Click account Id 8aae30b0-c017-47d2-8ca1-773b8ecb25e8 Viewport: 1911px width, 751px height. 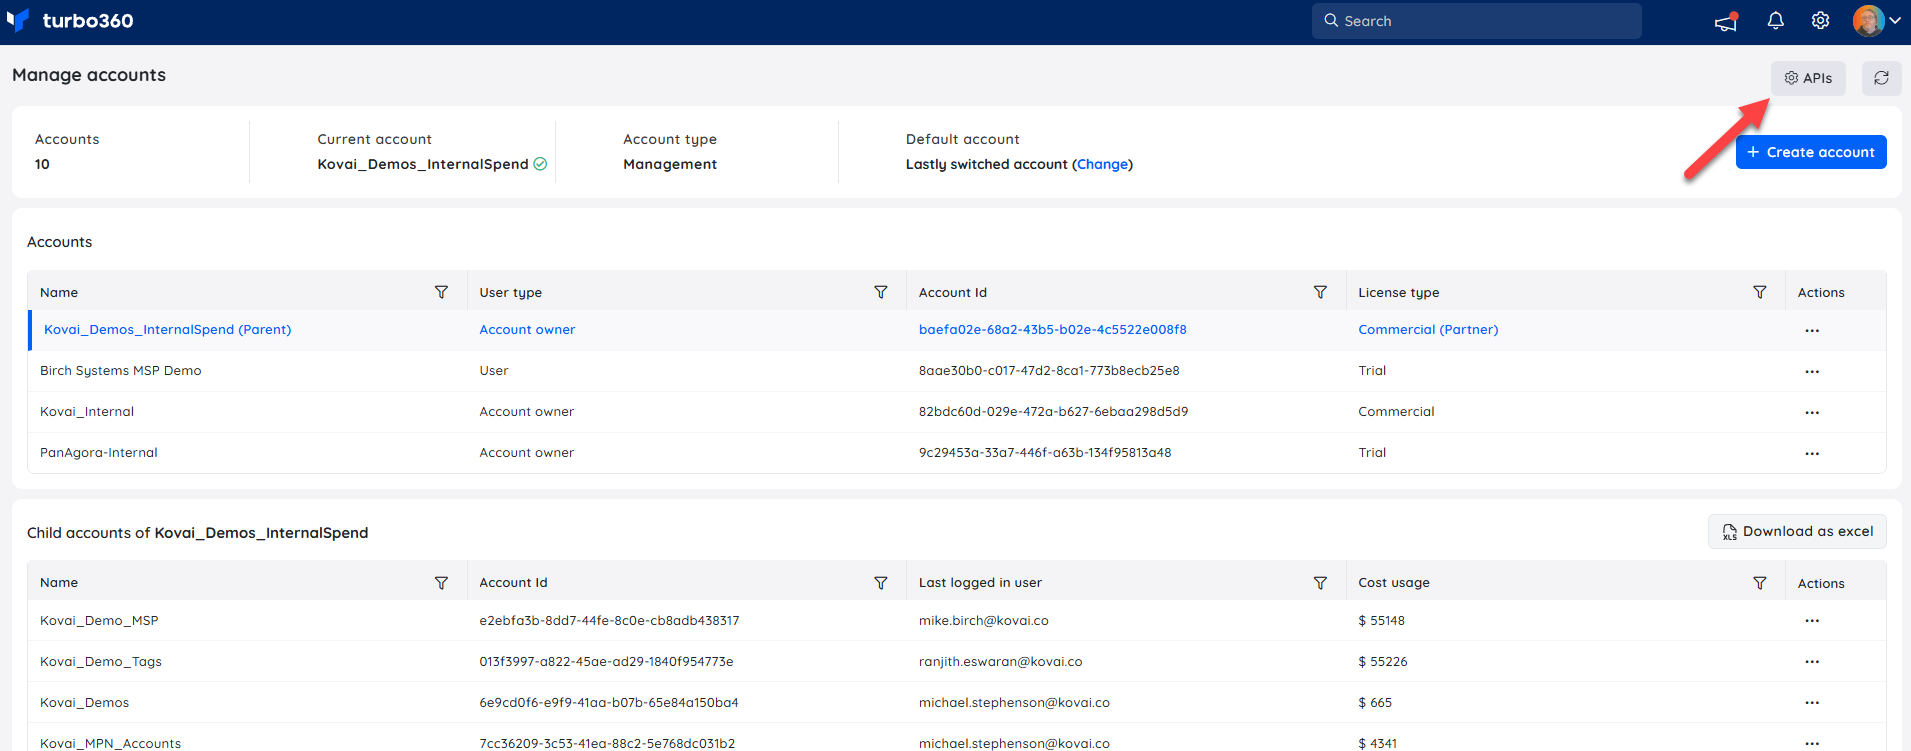[x=1049, y=371]
